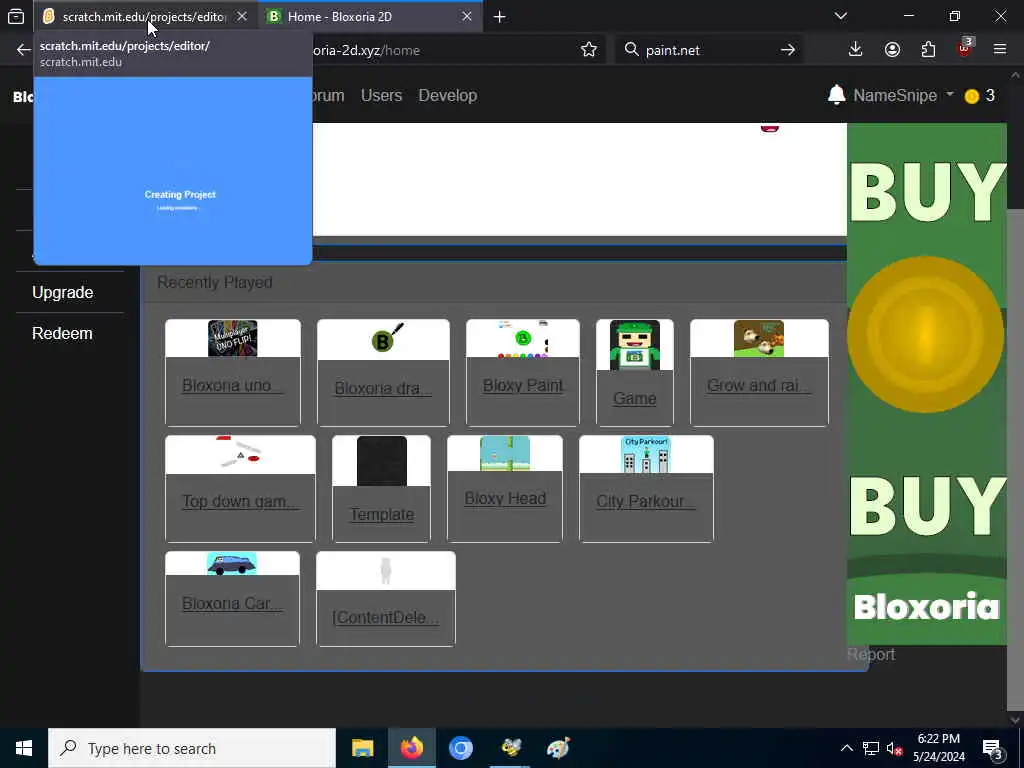The height and width of the screenshot is (768, 1024).
Task: Click the Report link under the ad
Action: 871,654
